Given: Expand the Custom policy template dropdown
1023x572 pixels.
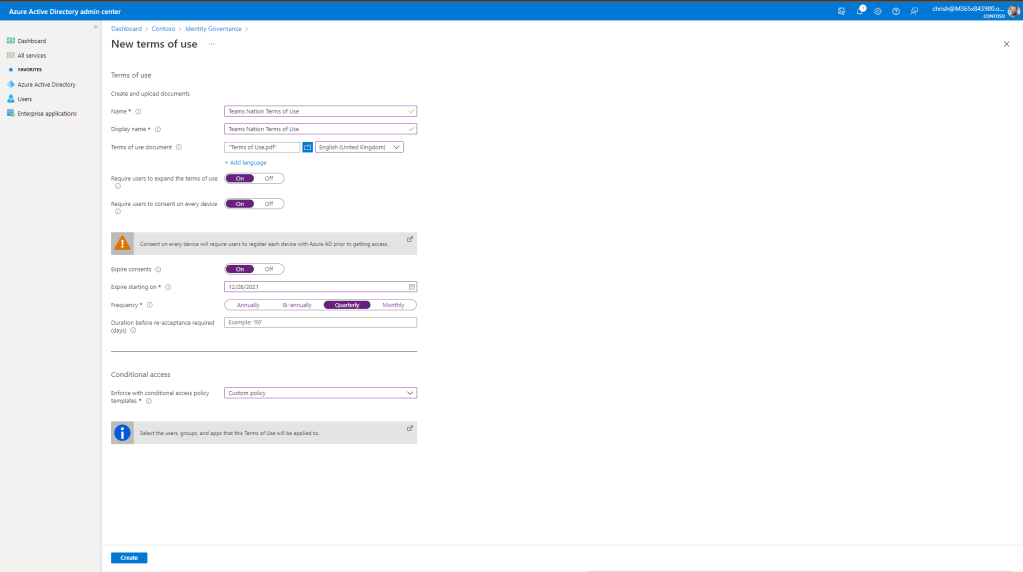Looking at the screenshot, I should coord(320,393).
